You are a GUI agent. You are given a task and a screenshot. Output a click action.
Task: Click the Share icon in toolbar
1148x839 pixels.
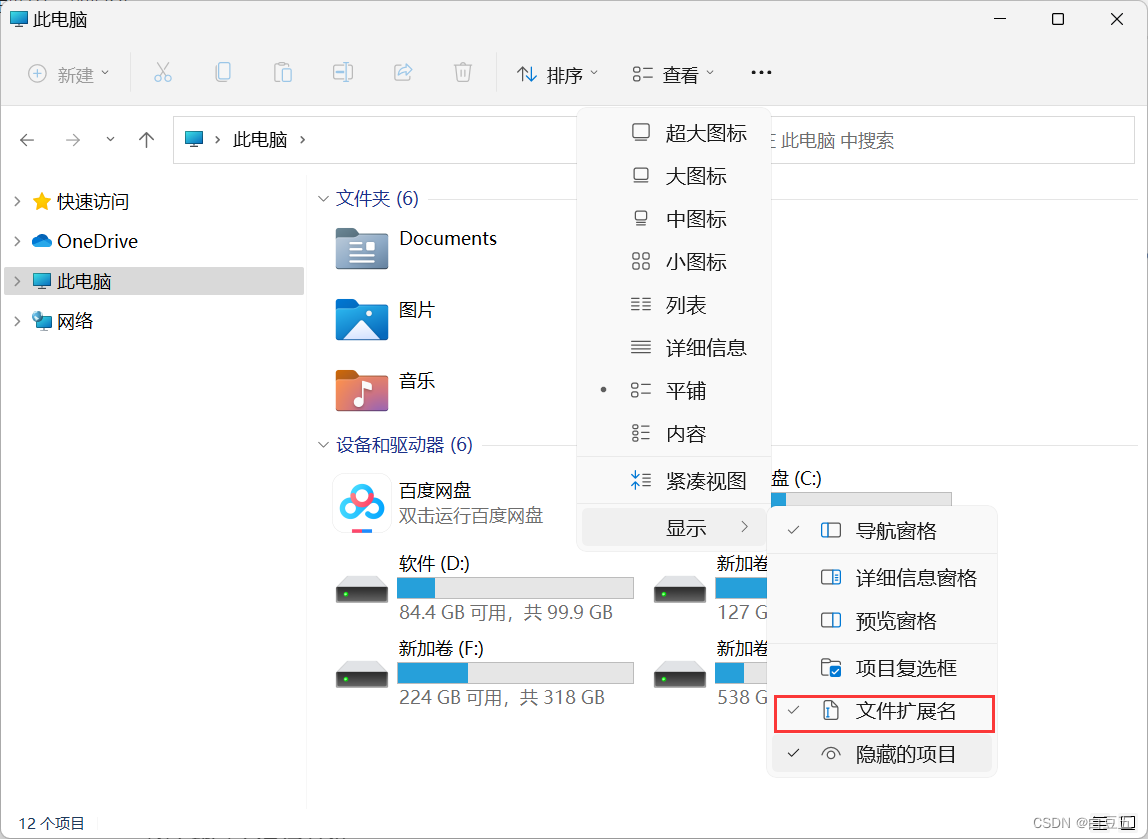click(x=403, y=72)
